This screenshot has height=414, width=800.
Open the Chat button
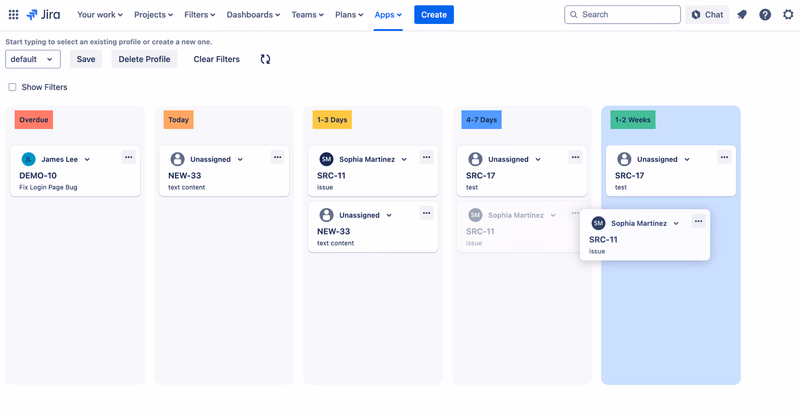click(708, 15)
